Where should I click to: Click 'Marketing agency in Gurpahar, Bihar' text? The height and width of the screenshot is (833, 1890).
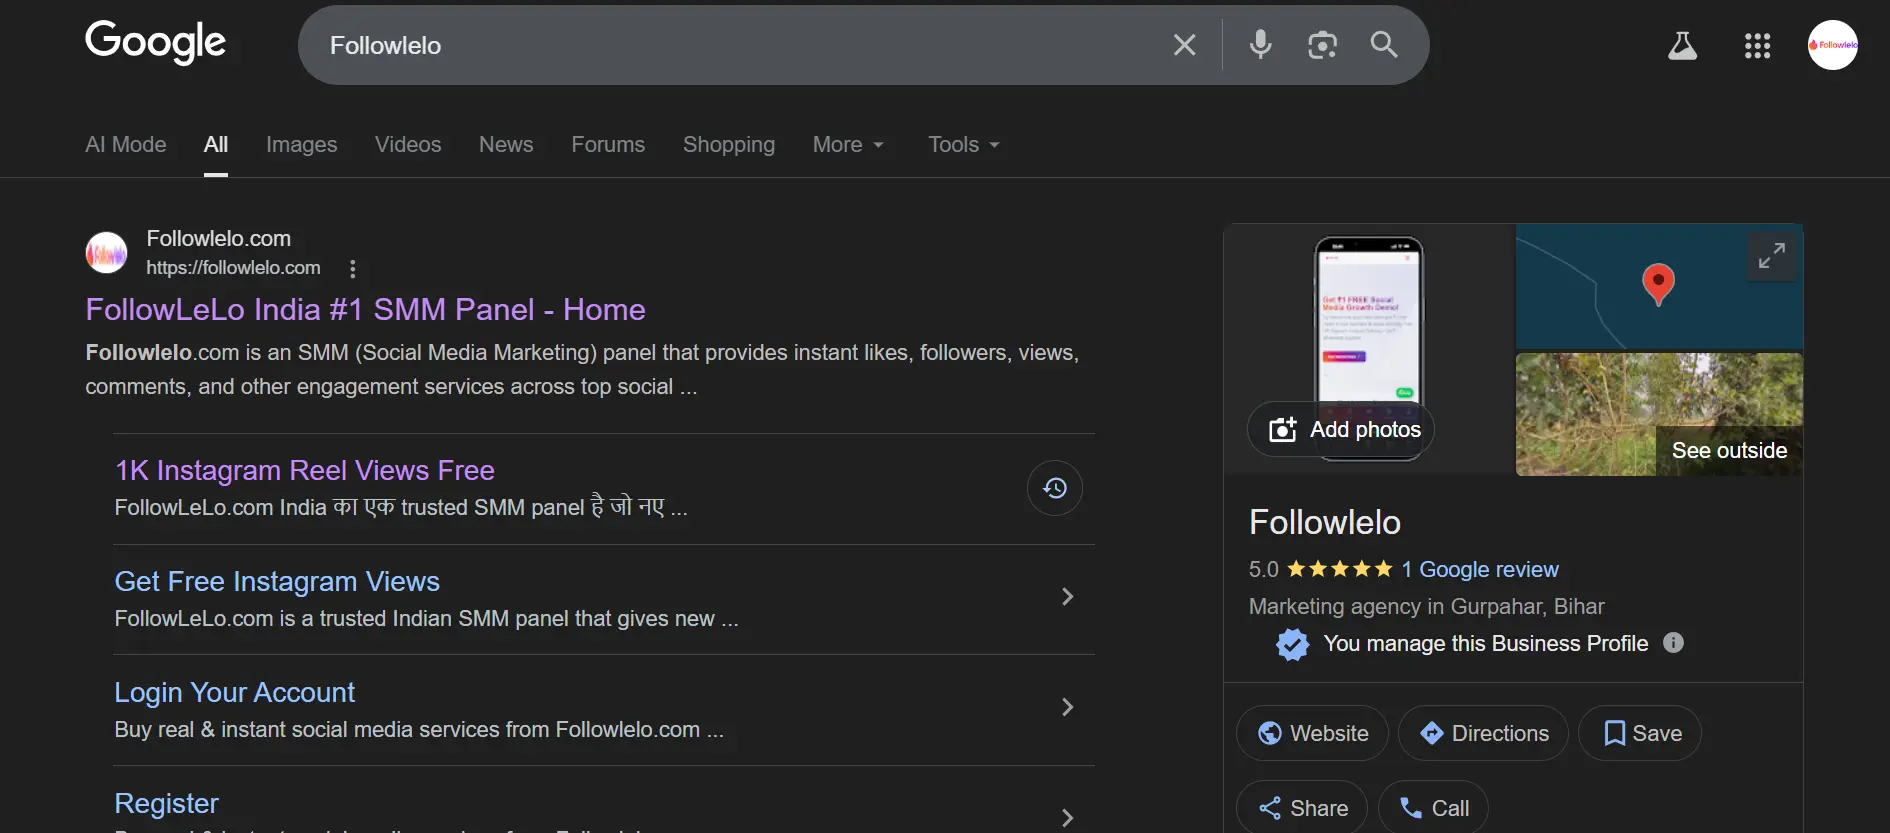[1426, 606]
